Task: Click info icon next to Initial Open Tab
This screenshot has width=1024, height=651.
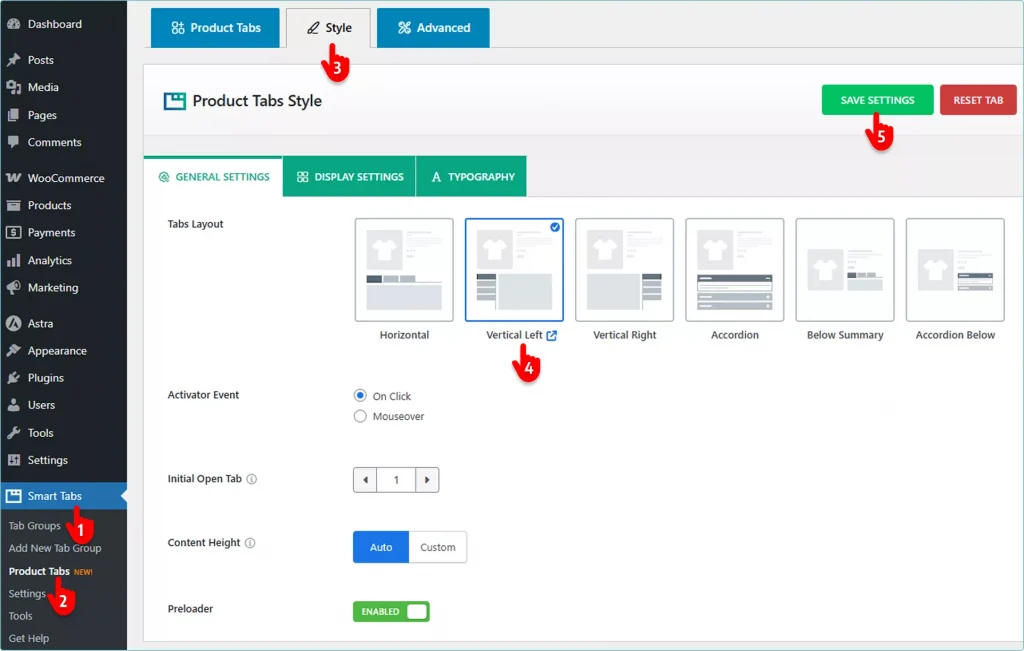Action: (x=252, y=479)
